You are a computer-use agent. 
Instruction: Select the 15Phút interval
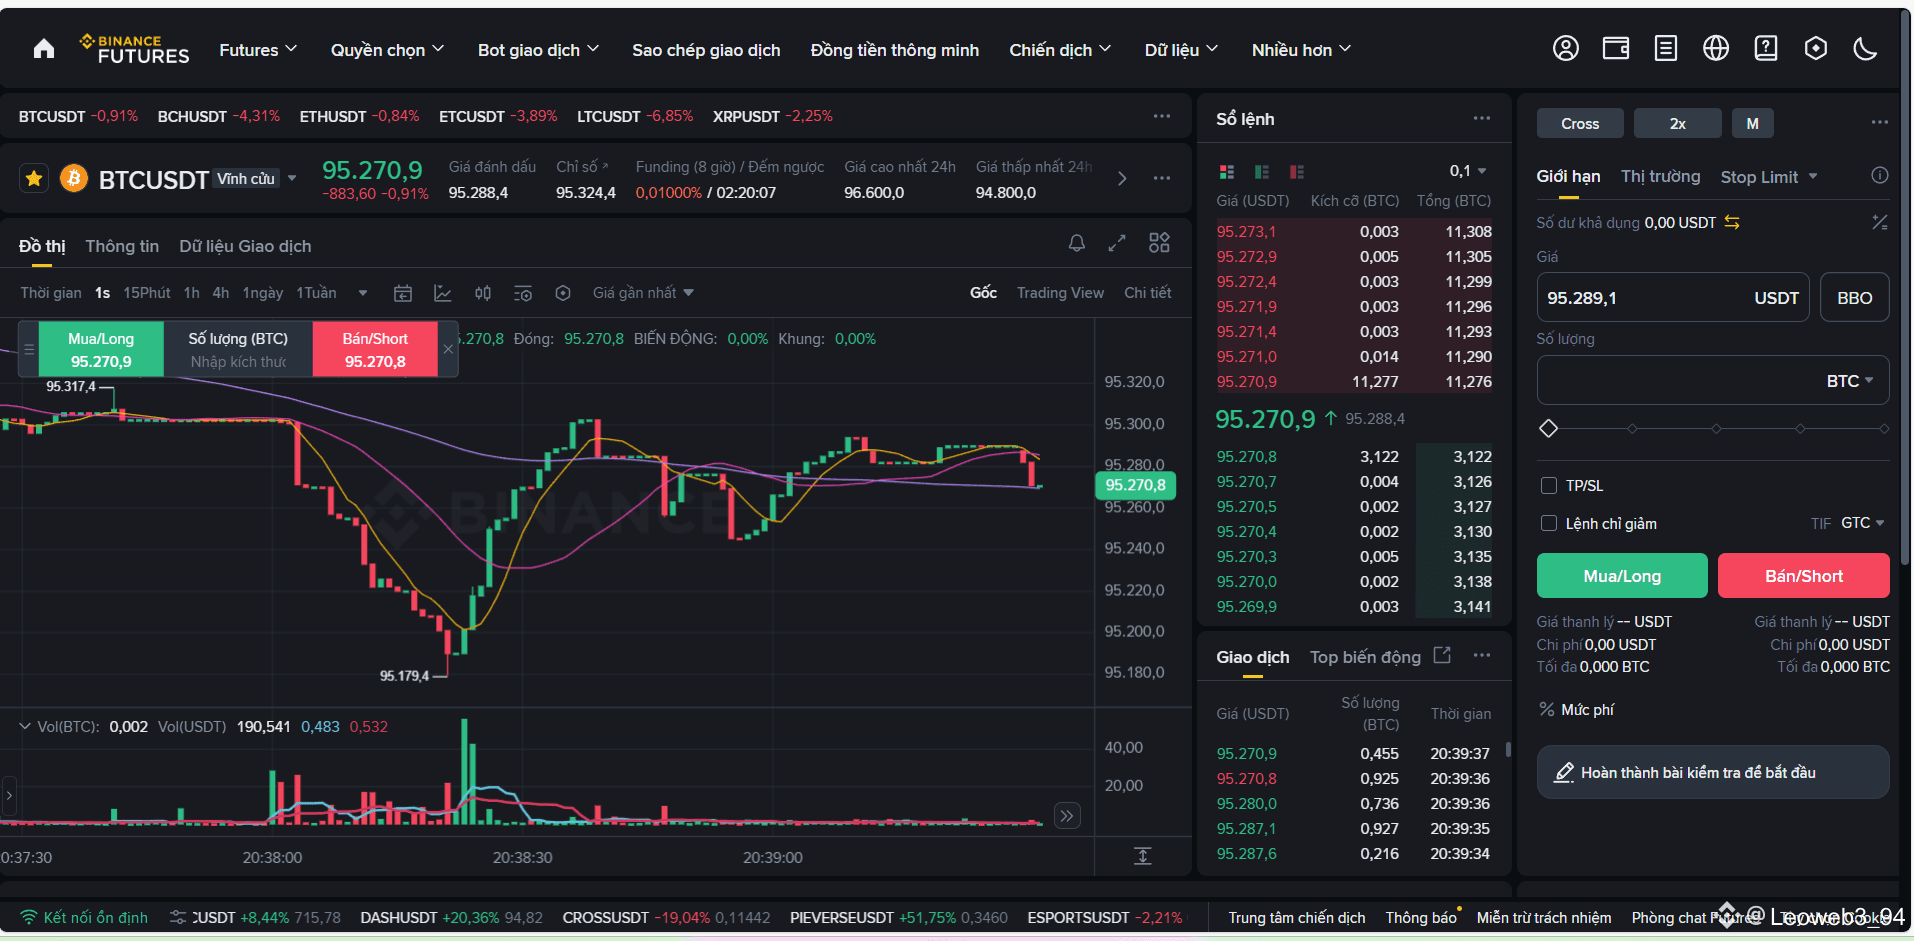[147, 293]
